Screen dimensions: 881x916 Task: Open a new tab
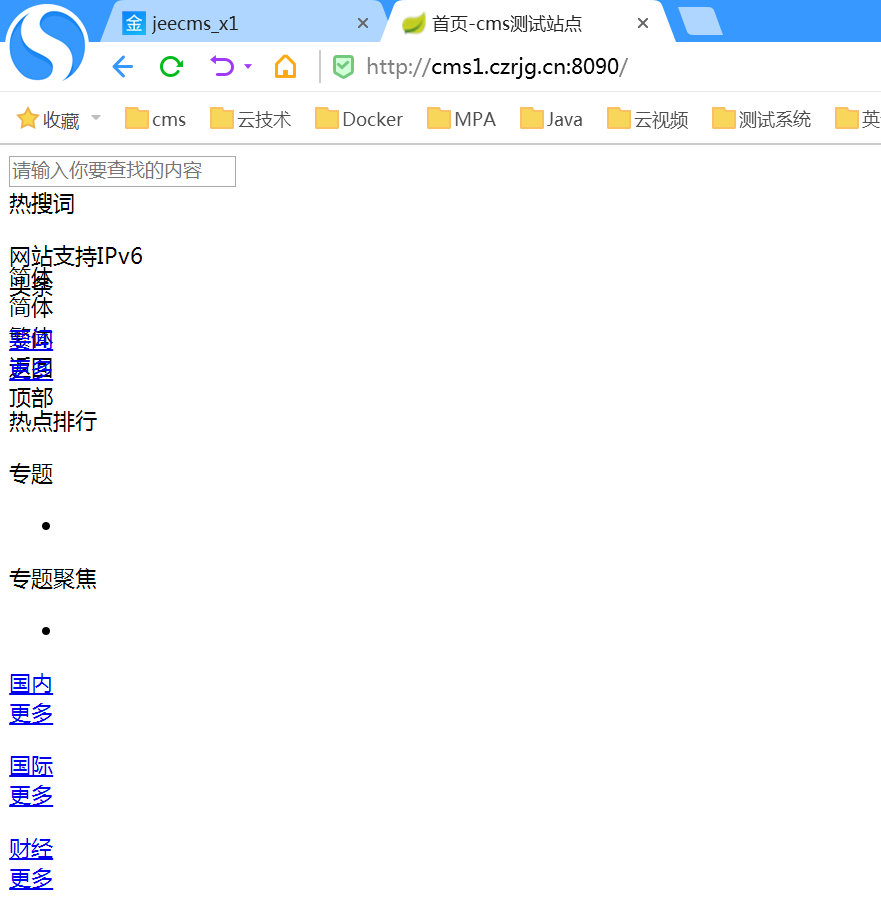coord(701,22)
